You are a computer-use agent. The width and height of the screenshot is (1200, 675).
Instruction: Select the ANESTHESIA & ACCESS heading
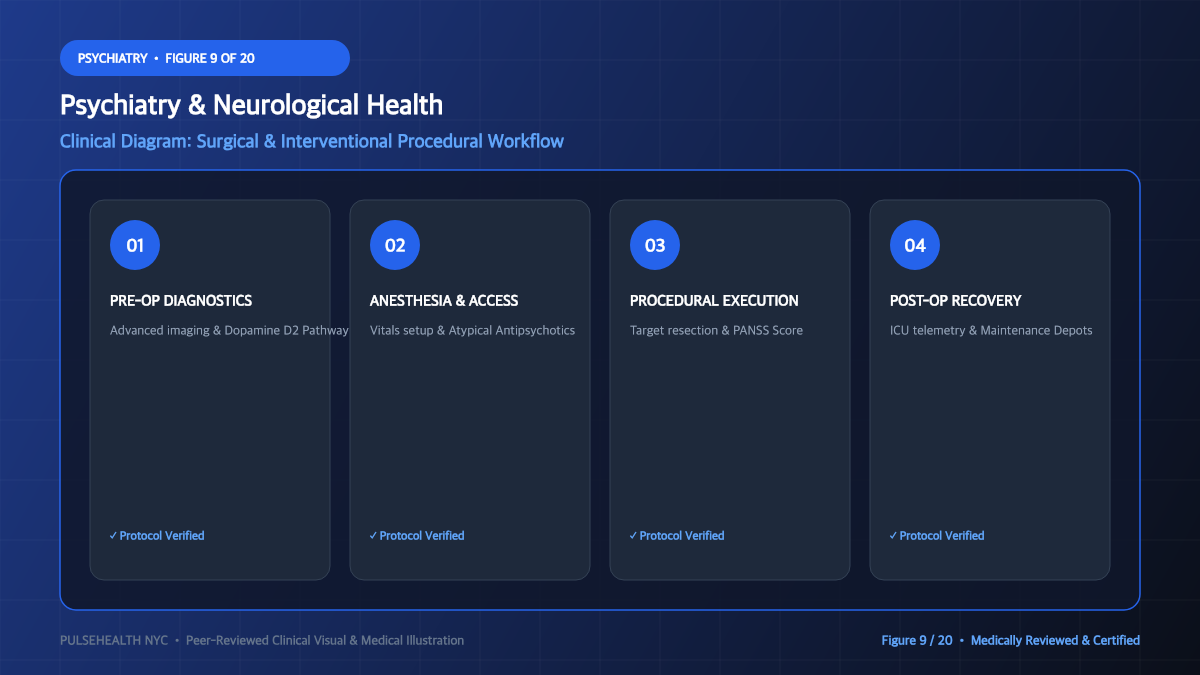point(444,300)
